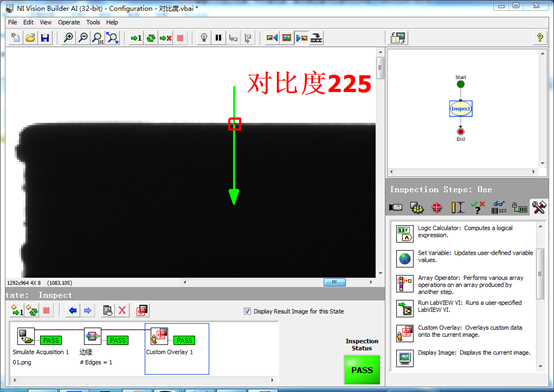Select the Measure Features caliper palette tab

(458, 207)
